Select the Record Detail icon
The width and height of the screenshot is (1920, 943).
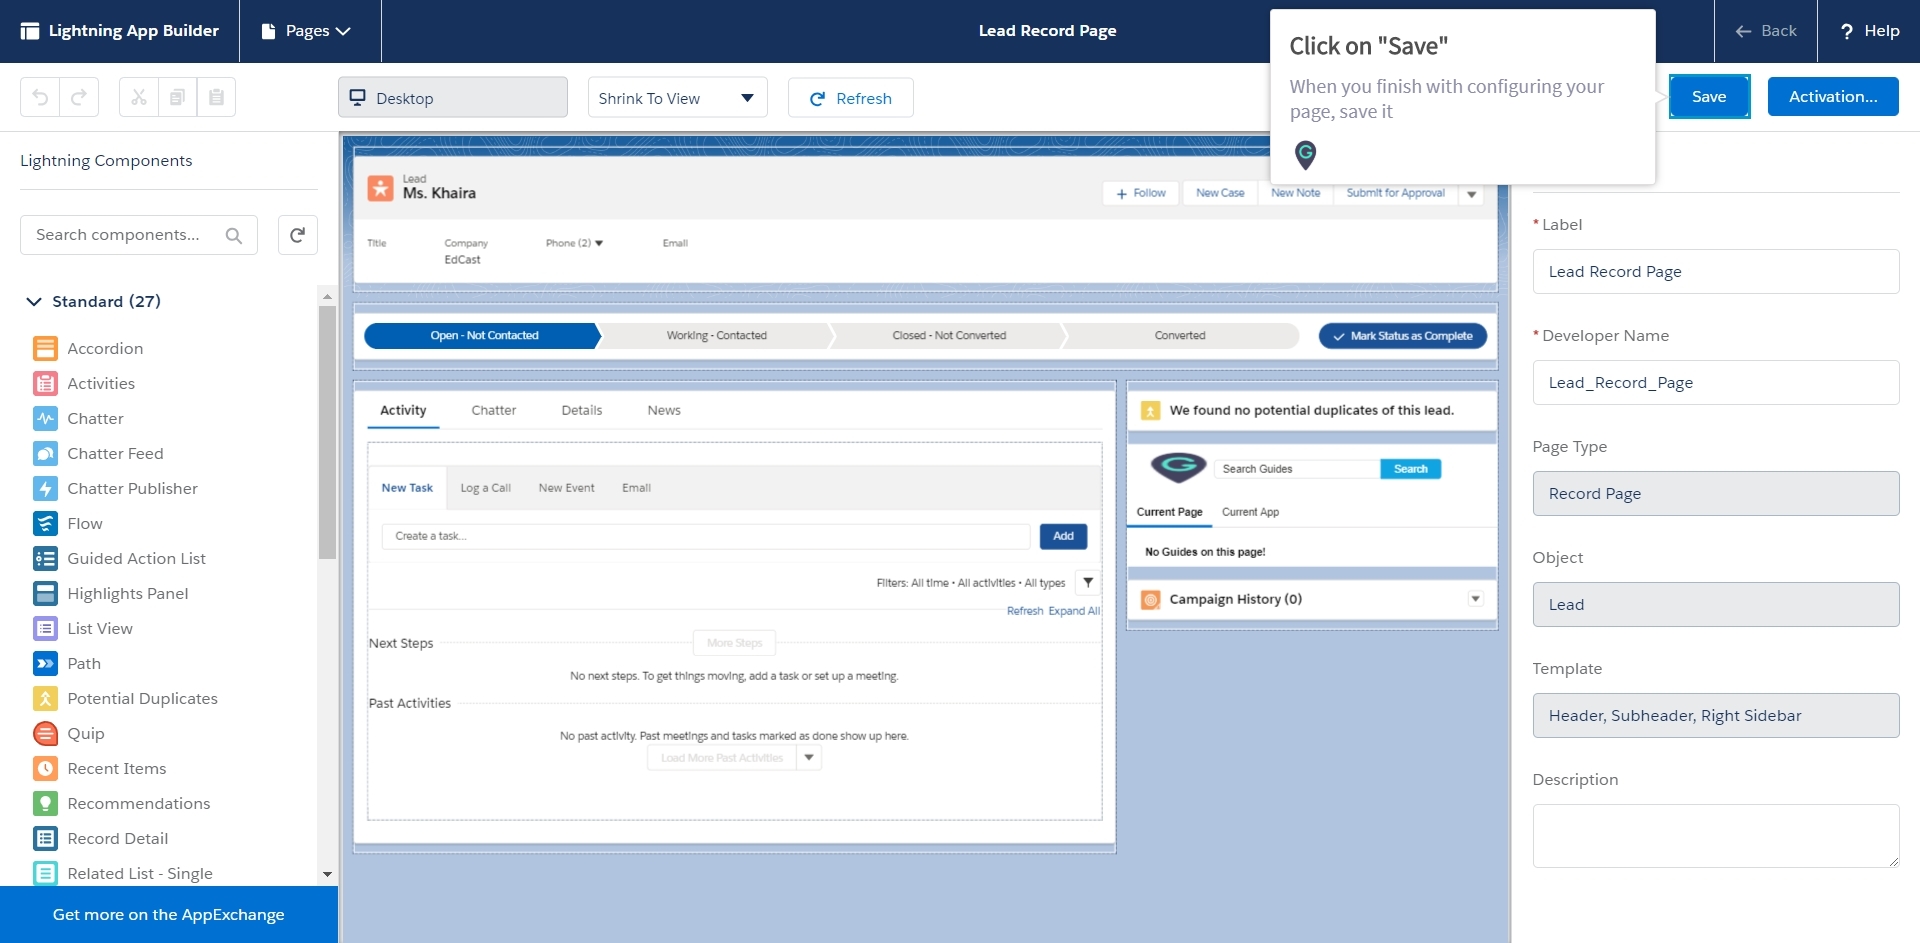pos(45,838)
